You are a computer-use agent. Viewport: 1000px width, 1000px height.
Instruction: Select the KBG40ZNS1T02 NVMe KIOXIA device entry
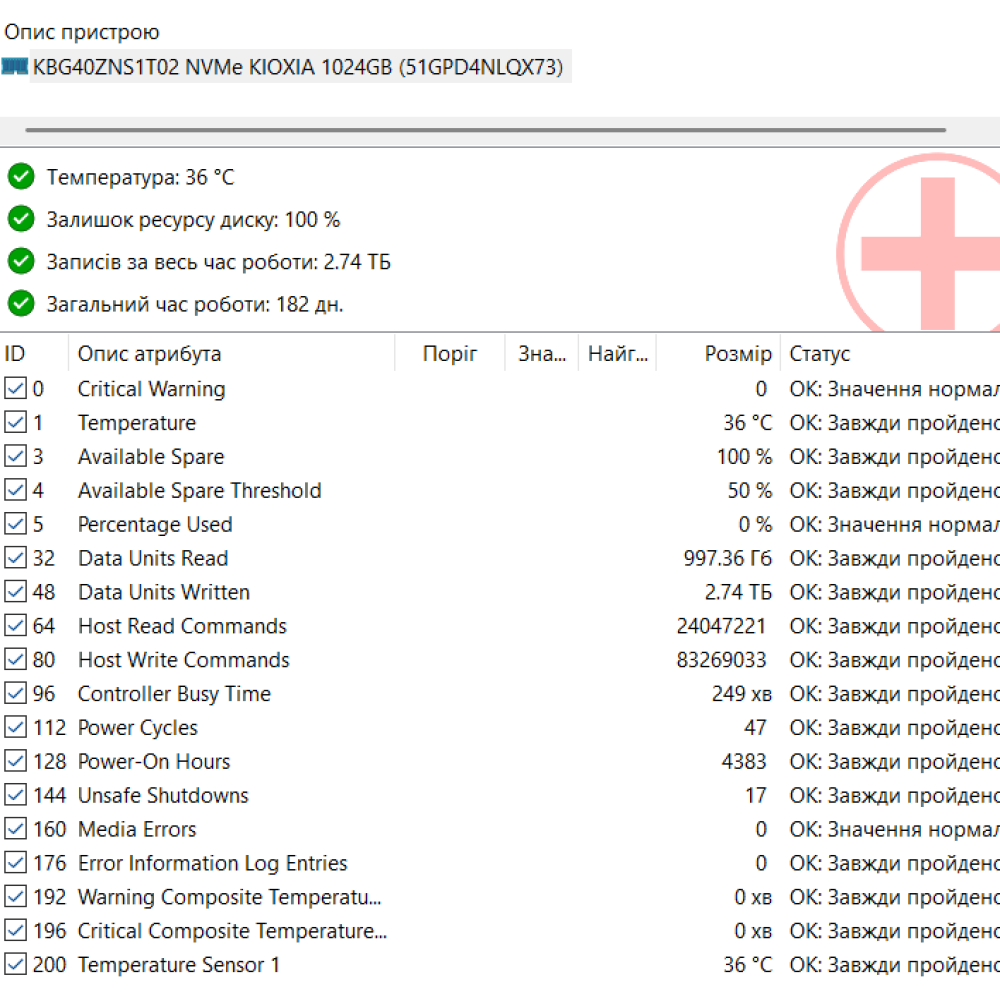click(x=298, y=68)
